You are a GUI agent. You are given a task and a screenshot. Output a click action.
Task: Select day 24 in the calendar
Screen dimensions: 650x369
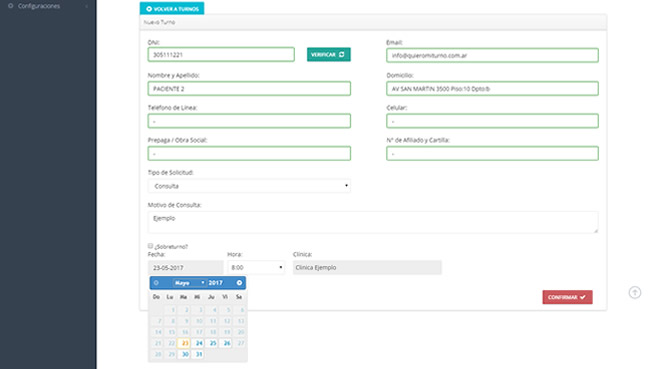[199, 343]
